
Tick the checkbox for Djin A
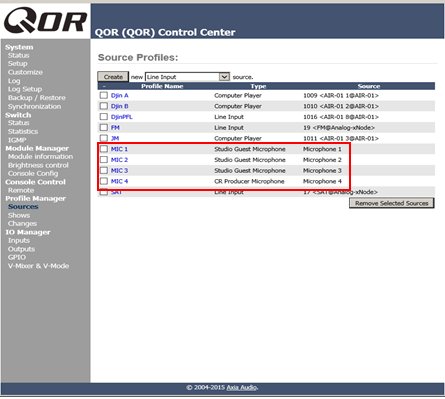(104, 95)
